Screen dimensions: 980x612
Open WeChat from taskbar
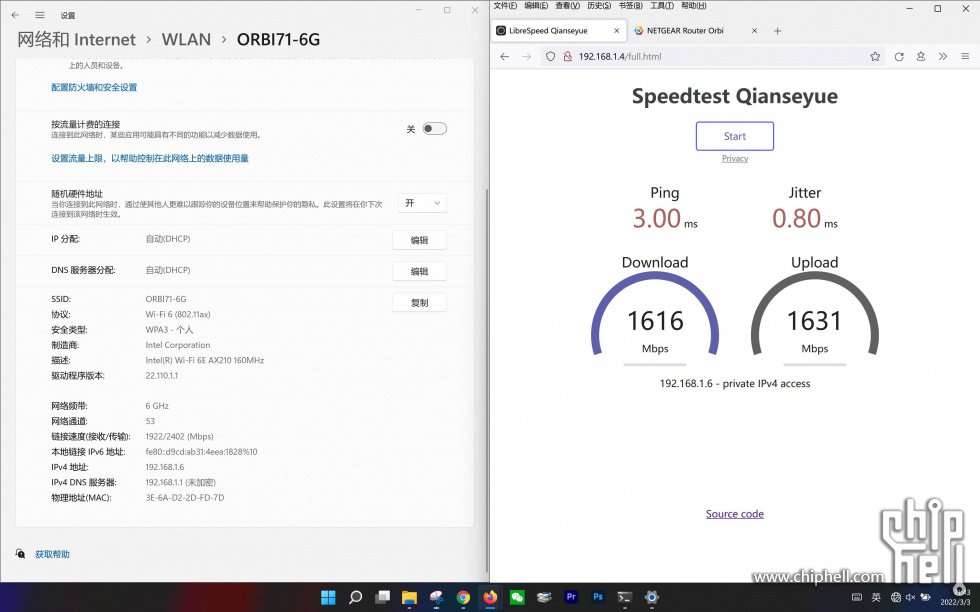[517, 597]
